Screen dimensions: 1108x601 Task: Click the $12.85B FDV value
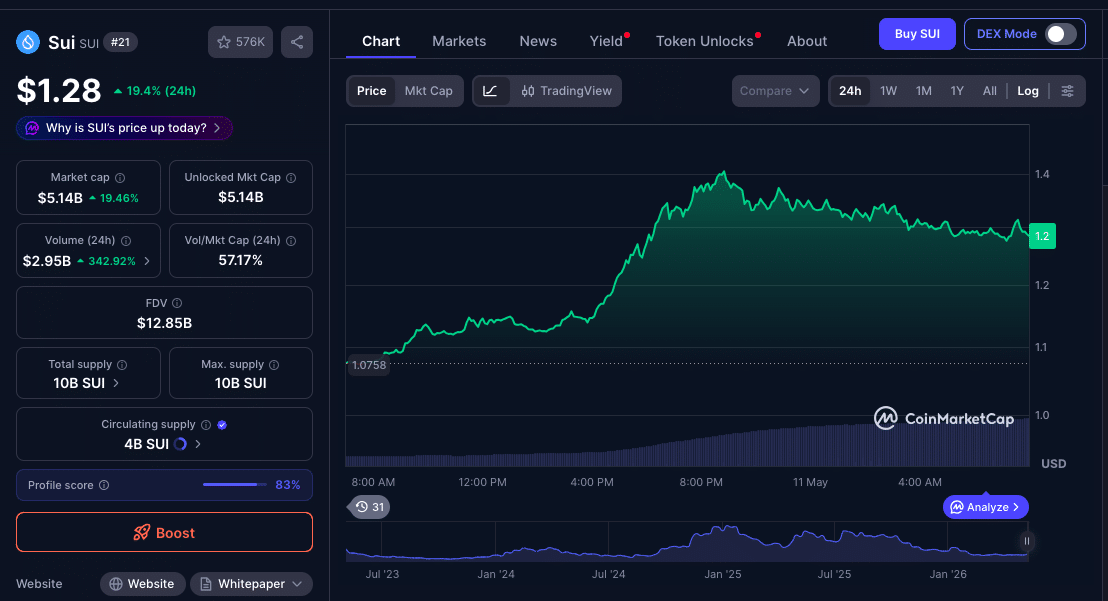coord(165,323)
